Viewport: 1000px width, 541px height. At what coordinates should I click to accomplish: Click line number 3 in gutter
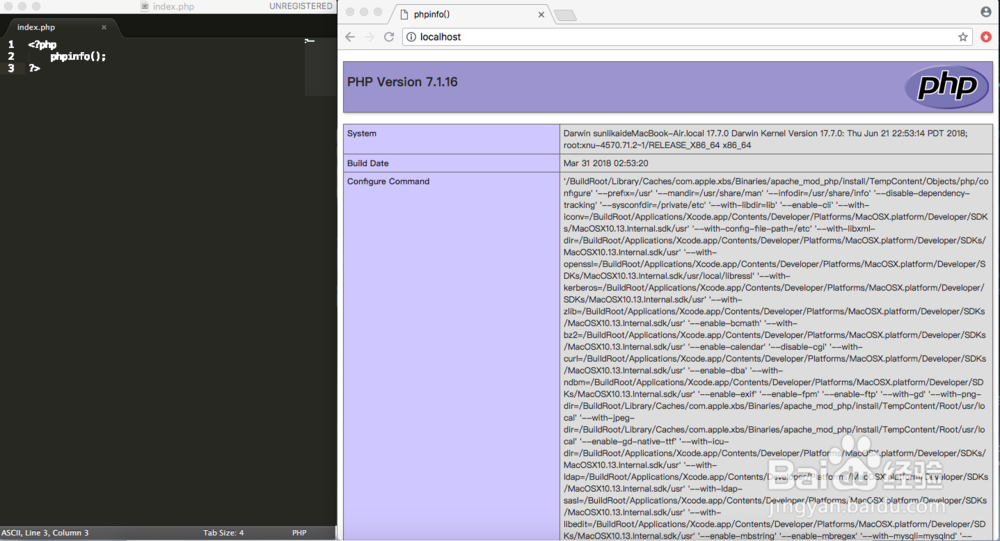click(11, 68)
